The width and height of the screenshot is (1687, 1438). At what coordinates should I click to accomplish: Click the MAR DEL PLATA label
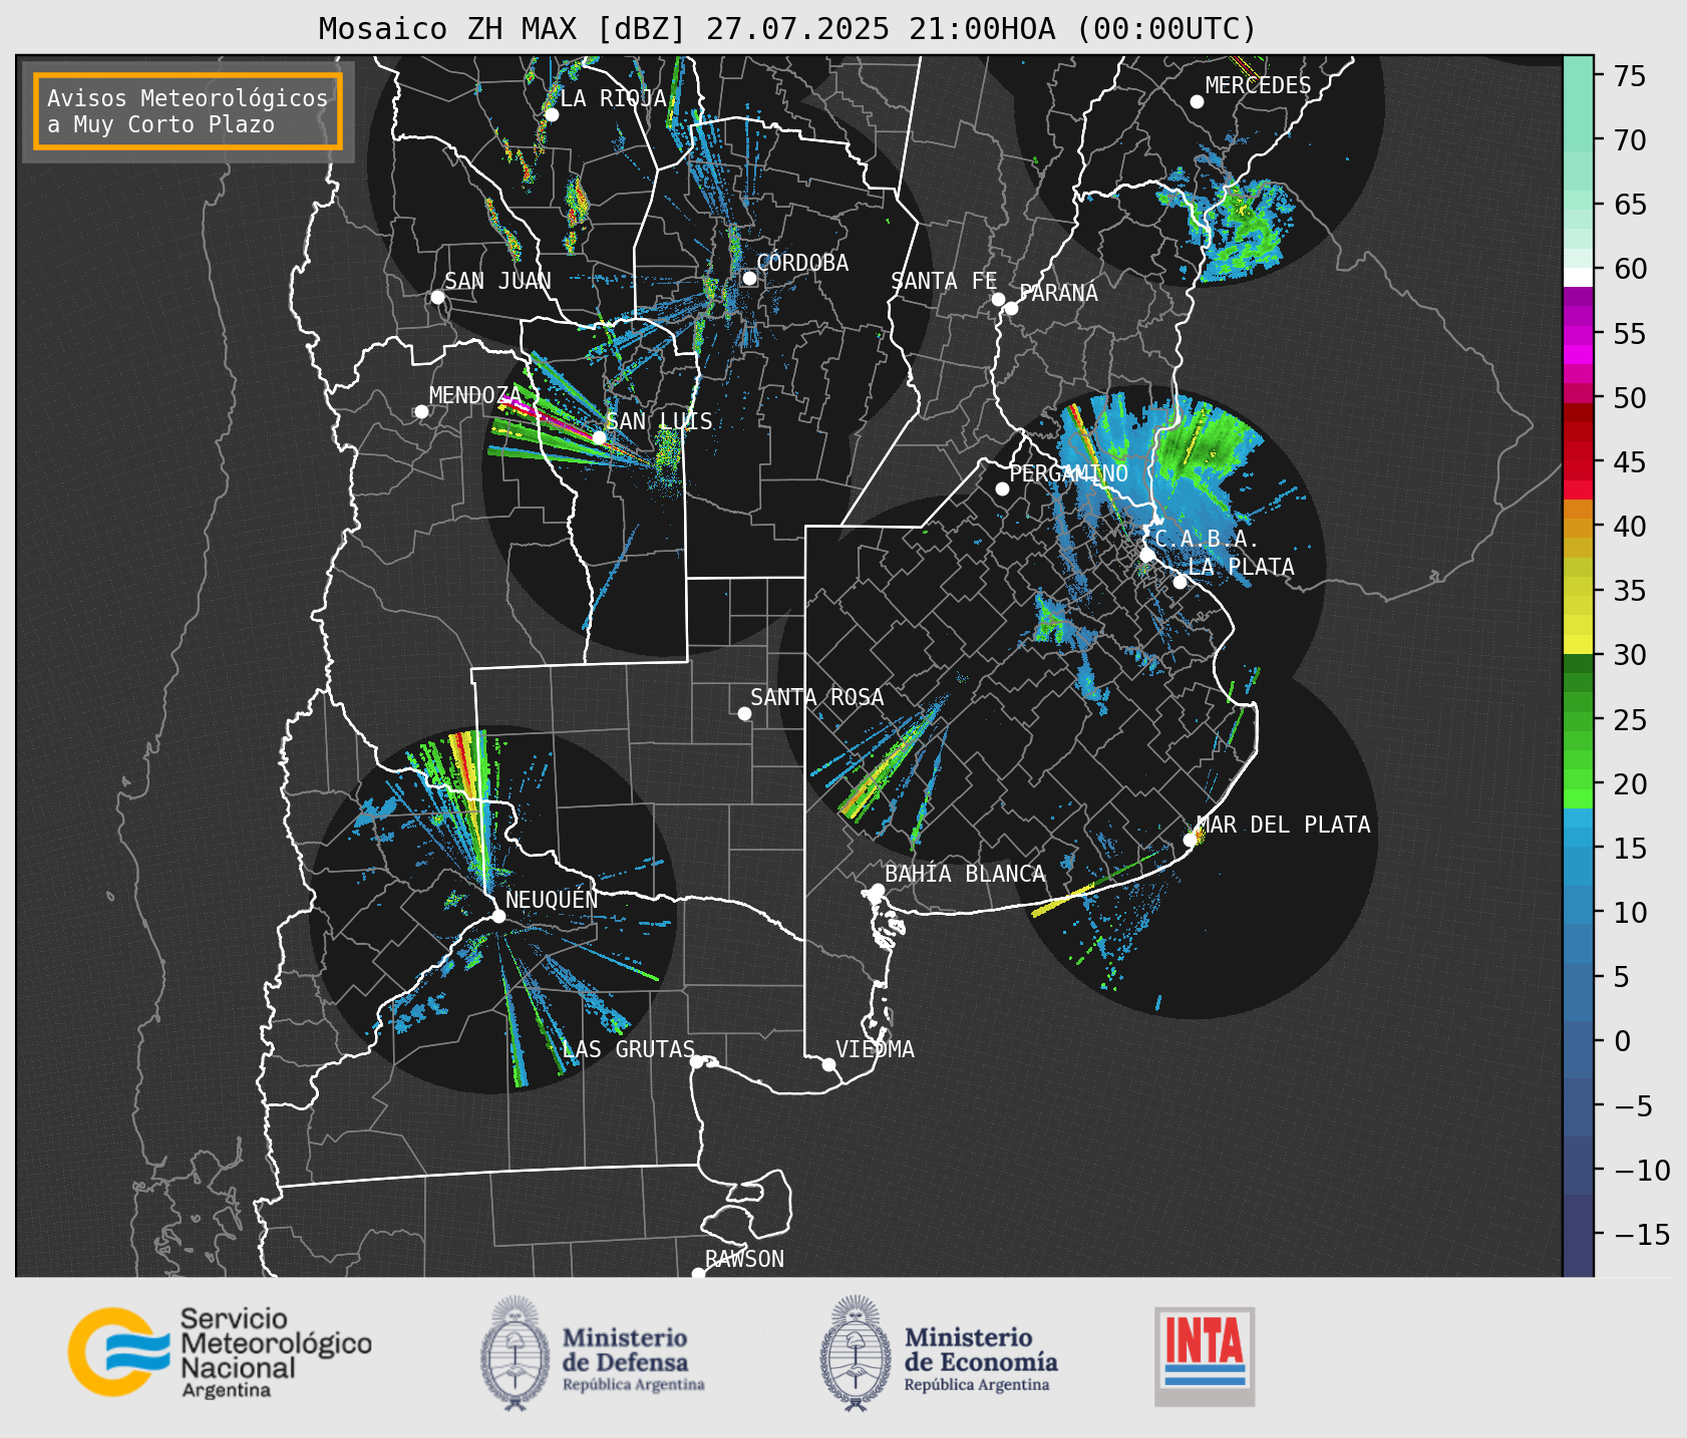(1284, 824)
